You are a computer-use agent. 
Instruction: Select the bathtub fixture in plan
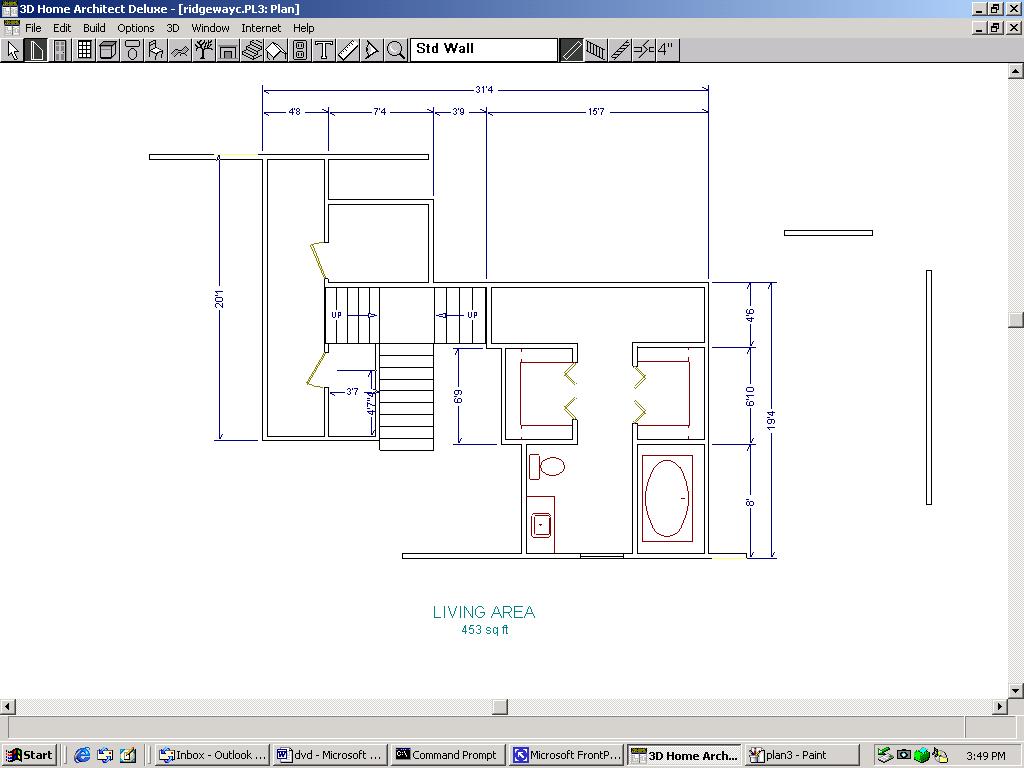(x=667, y=498)
